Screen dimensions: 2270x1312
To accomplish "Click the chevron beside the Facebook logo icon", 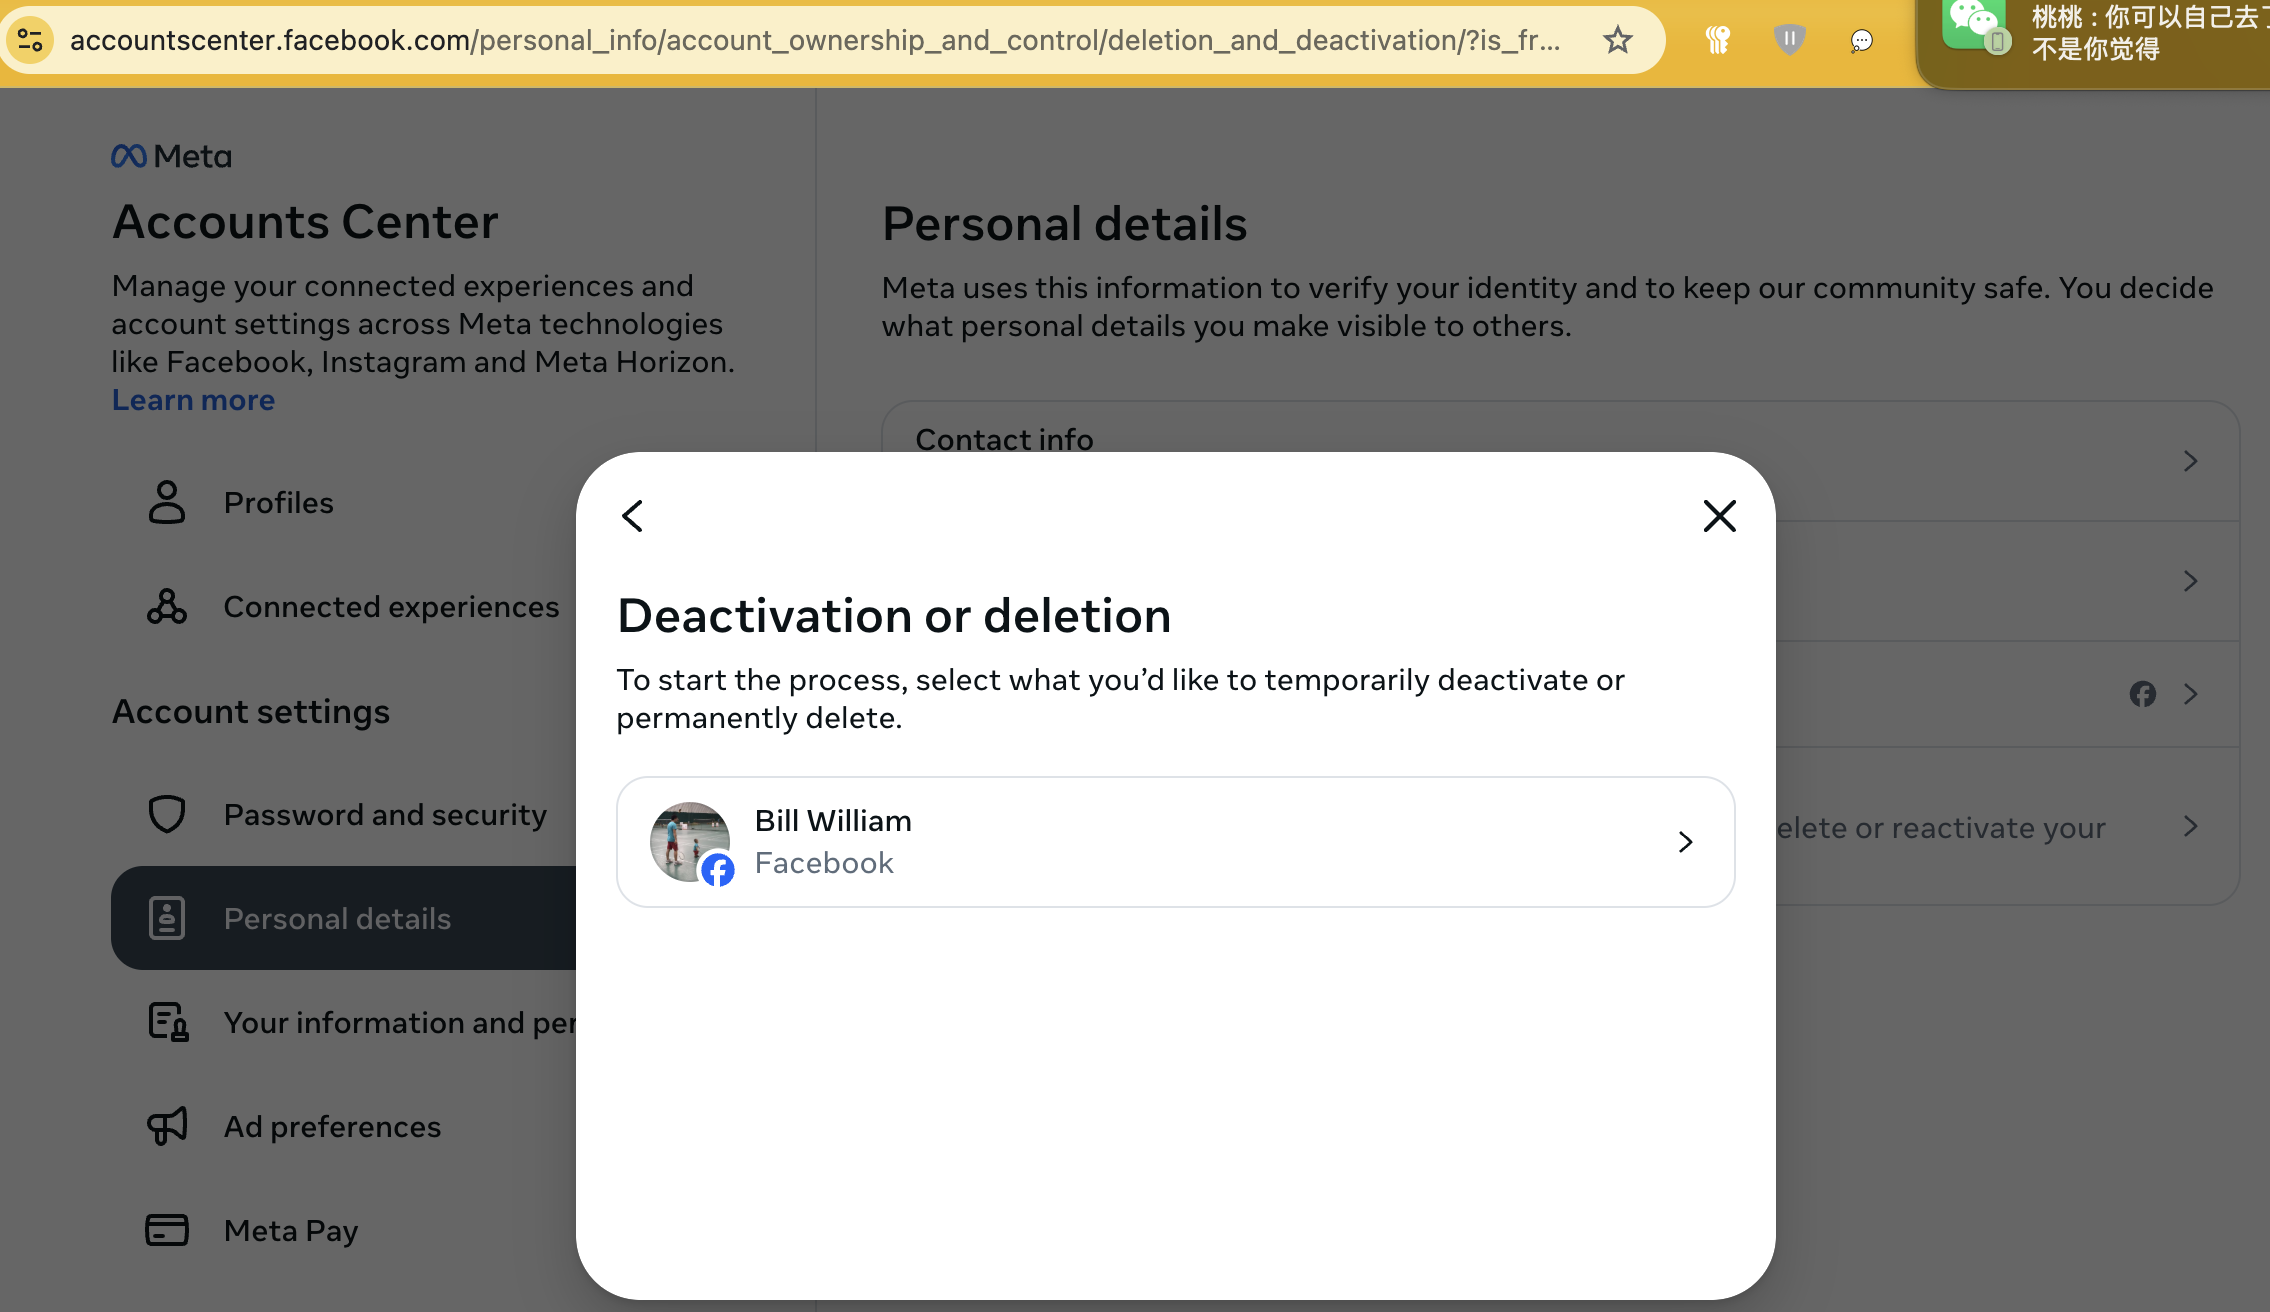I will point(2190,694).
